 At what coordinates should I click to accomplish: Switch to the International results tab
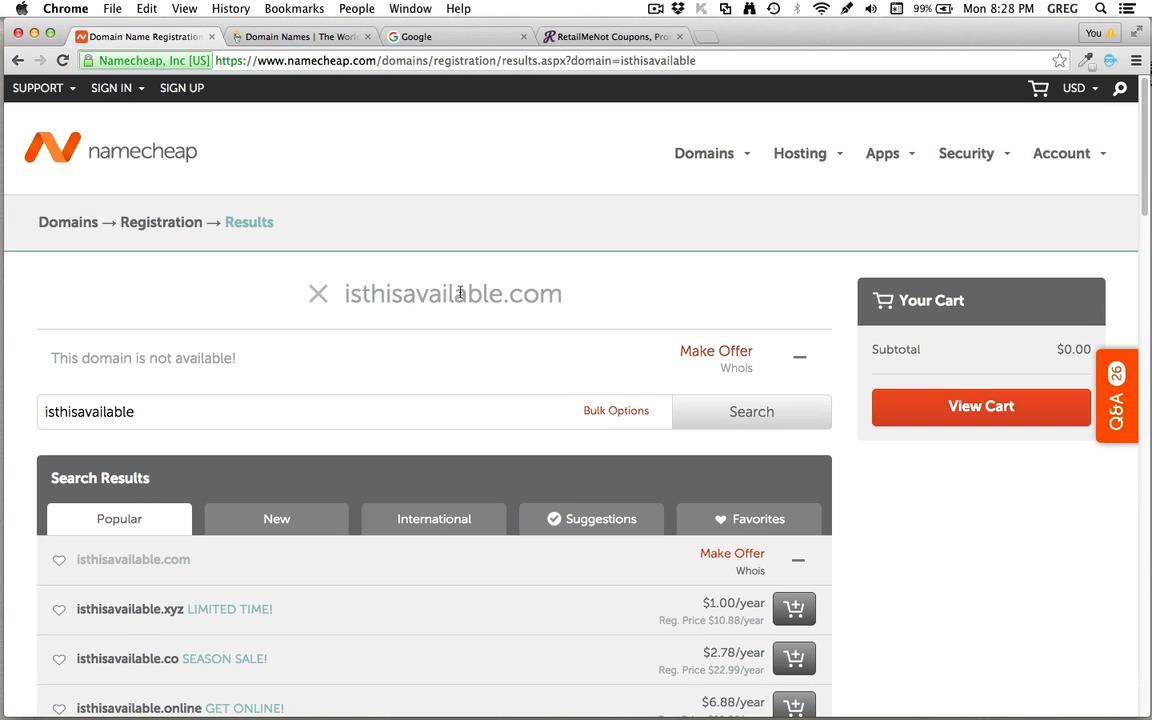click(x=433, y=519)
